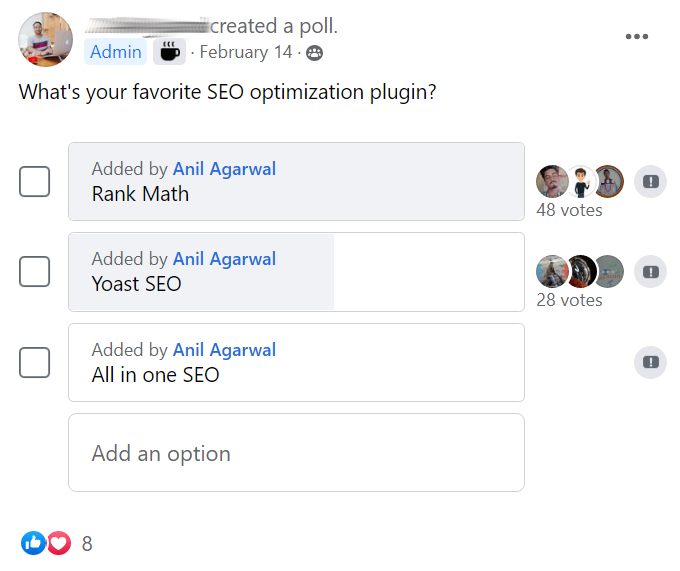Open the post options three-dot menu
This screenshot has height=571, width=680.
pyautogui.click(x=636, y=36)
